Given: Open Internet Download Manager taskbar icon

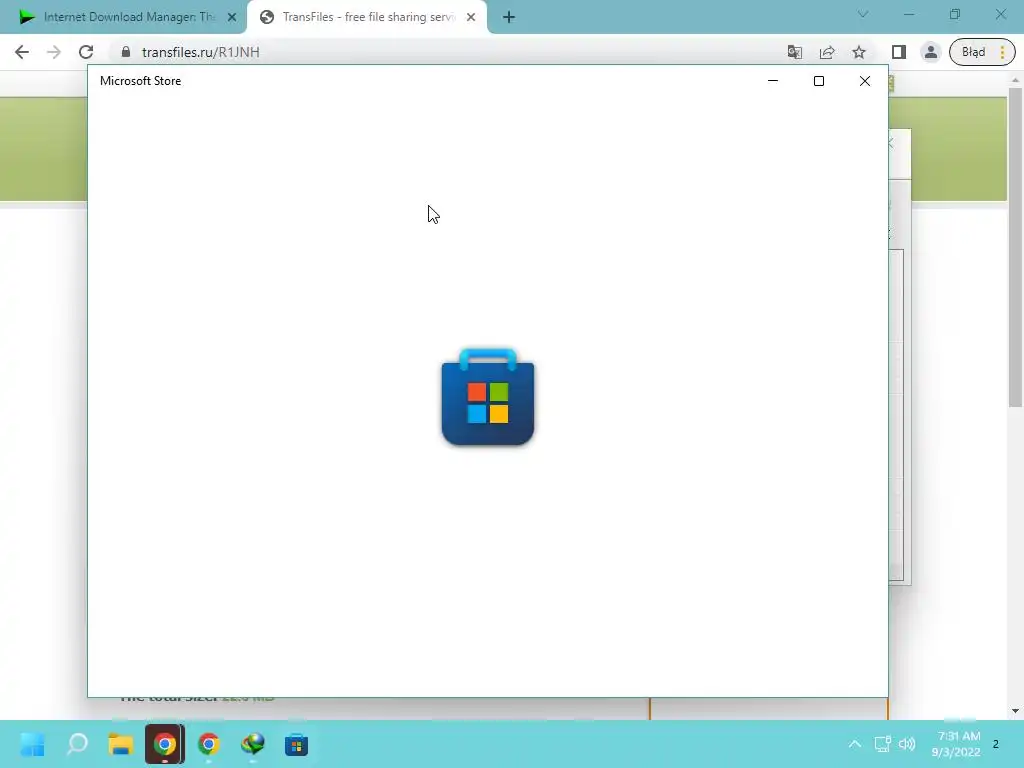Looking at the screenshot, I should [252, 744].
